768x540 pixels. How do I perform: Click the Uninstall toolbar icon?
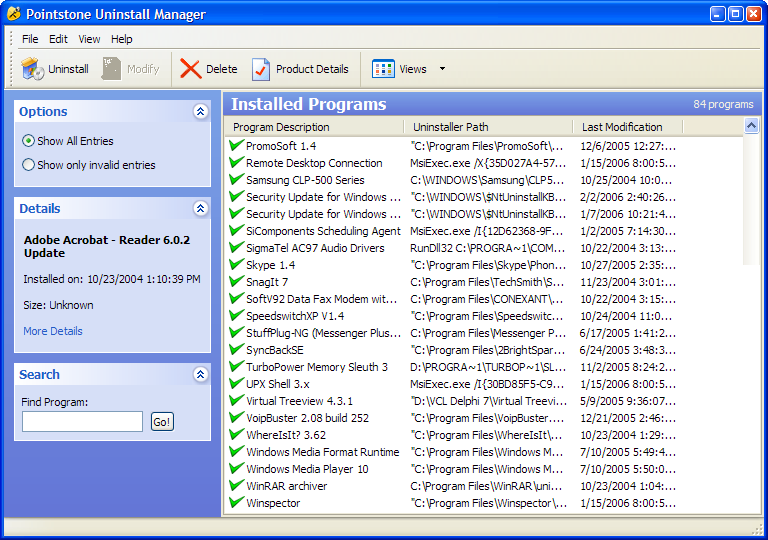click(x=33, y=69)
